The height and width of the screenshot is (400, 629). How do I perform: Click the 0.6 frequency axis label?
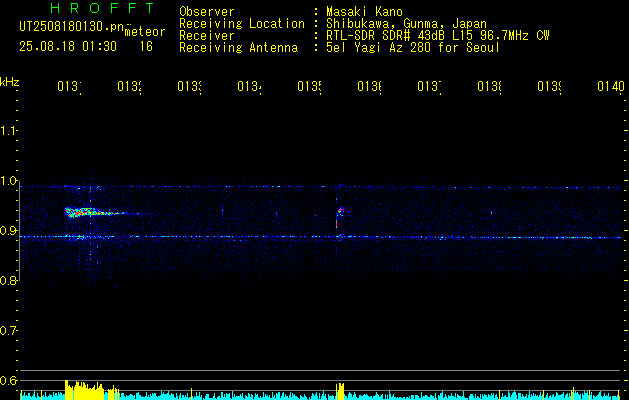(8, 380)
